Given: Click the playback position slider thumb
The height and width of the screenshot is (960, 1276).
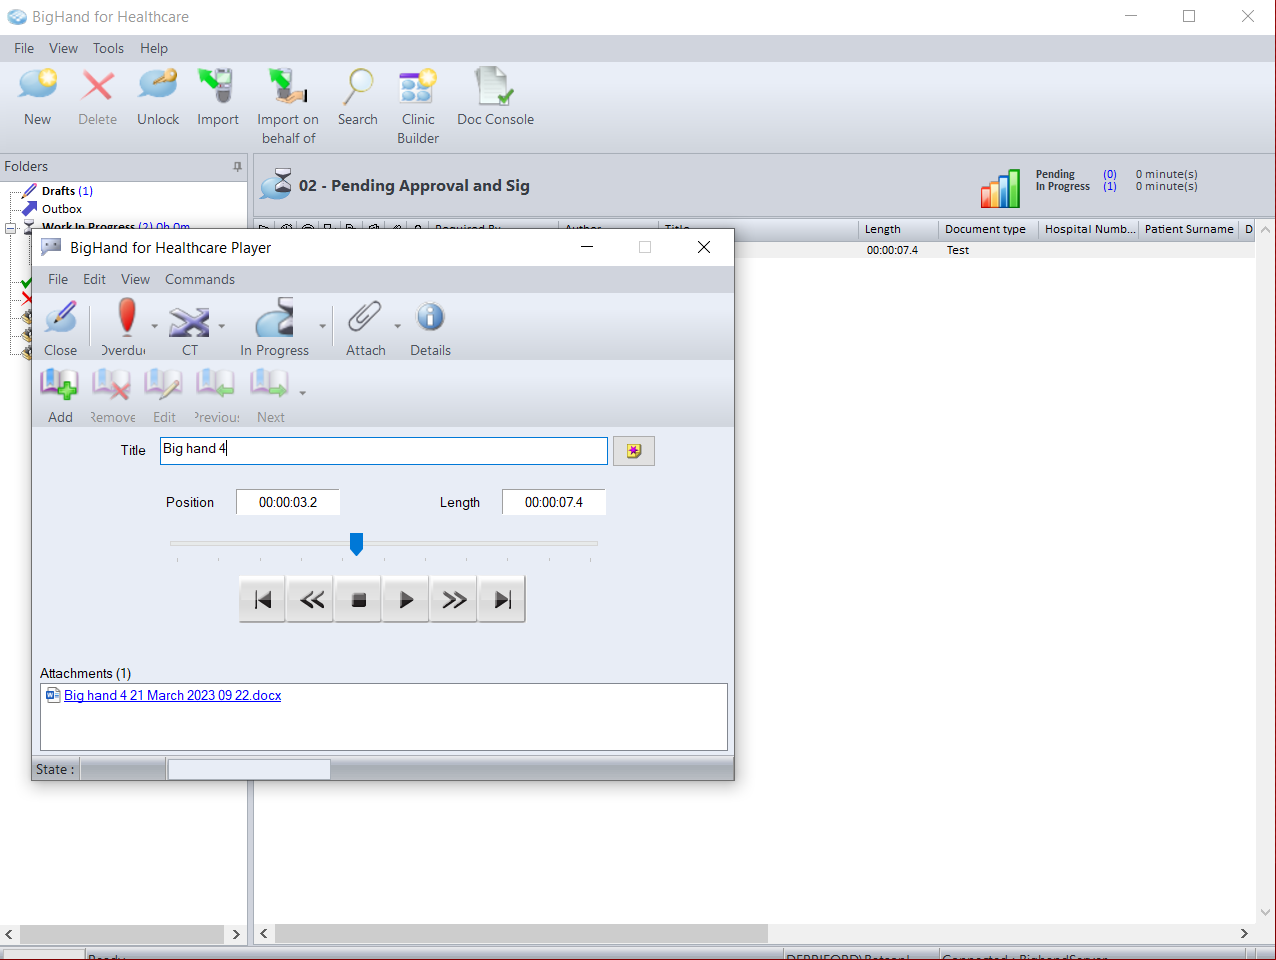Looking at the screenshot, I should pos(356,544).
